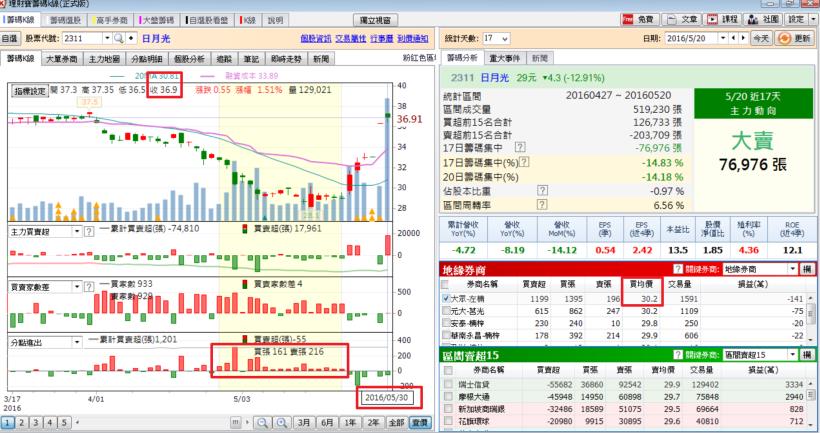820x433 pixels.
Task: Open the stock code 2311 dropdown
Action: coord(107,38)
